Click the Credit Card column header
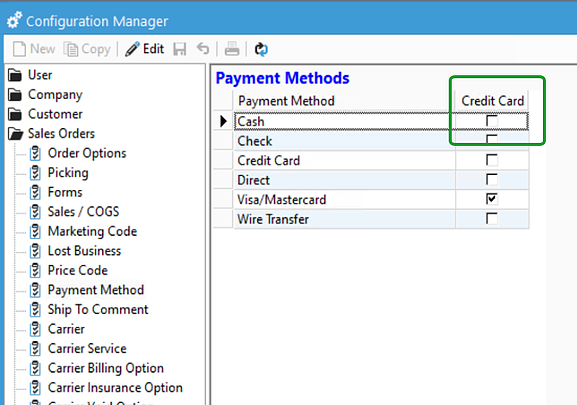The height and width of the screenshot is (405, 577). coord(492,101)
